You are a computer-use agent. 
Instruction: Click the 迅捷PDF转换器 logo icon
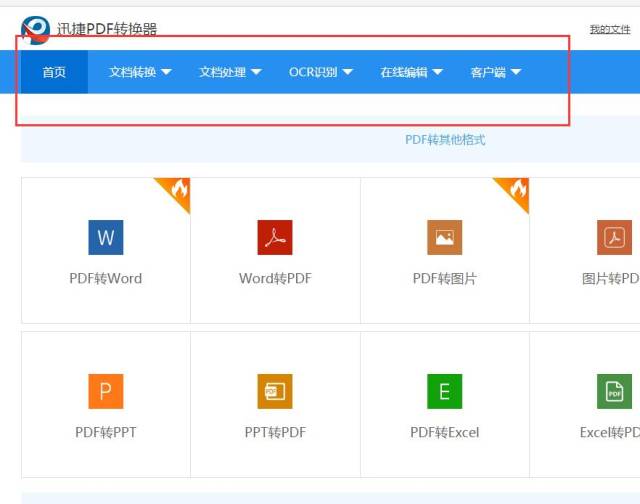(36, 30)
